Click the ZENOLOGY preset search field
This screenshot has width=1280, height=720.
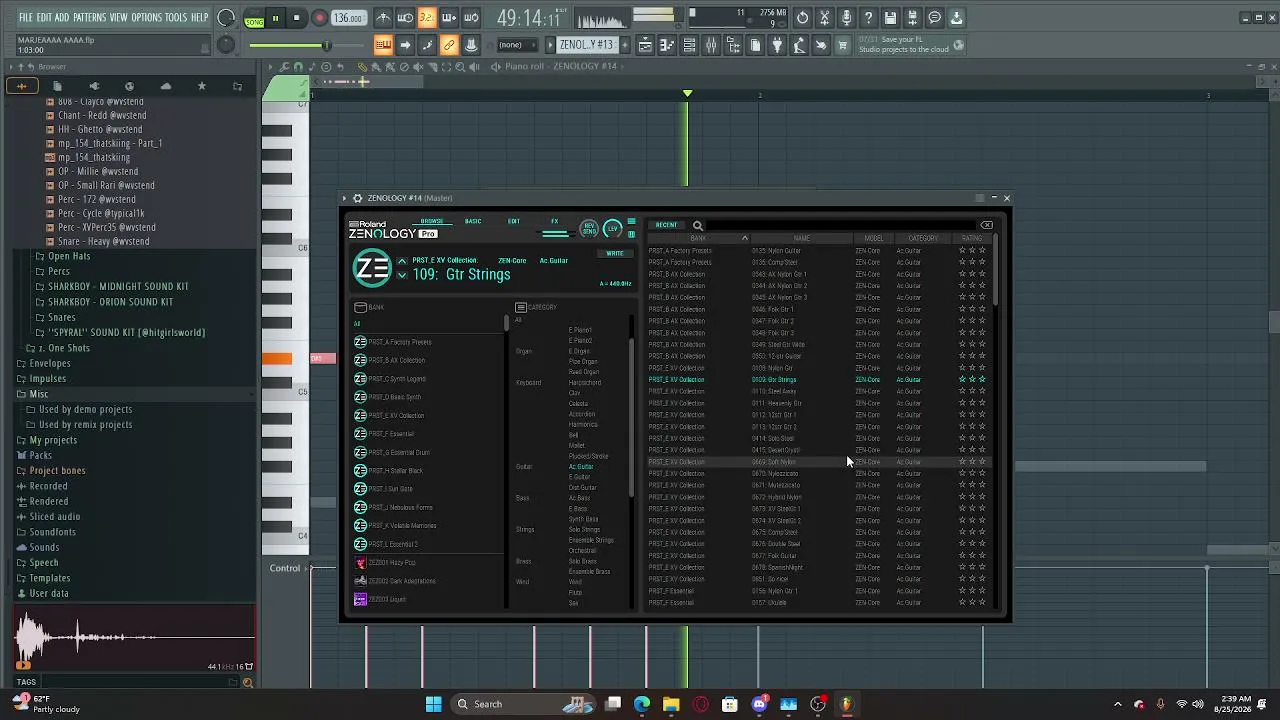coord(840,225)
